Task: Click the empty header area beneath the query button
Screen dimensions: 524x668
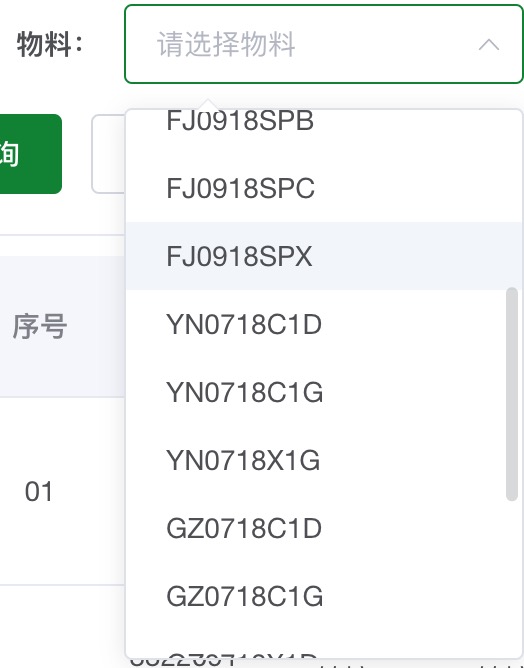Action: 62,246
